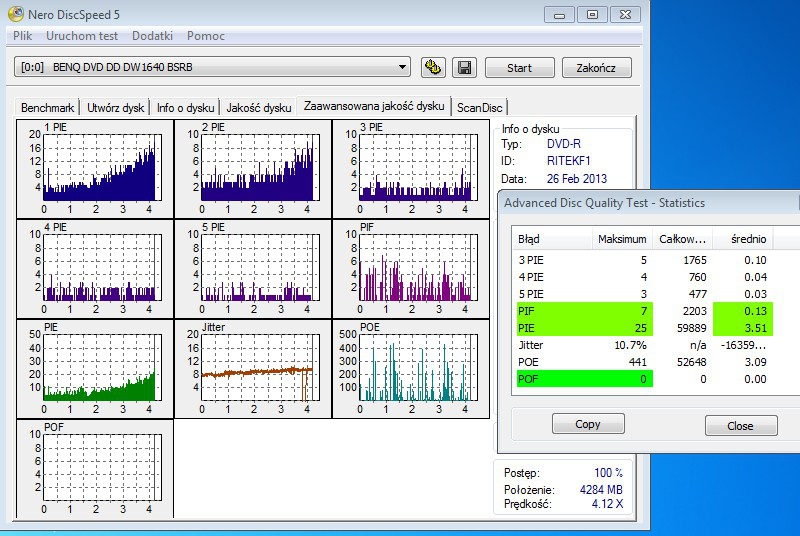Switch to the Jakość dysku tab

click(x=259, y=108)
